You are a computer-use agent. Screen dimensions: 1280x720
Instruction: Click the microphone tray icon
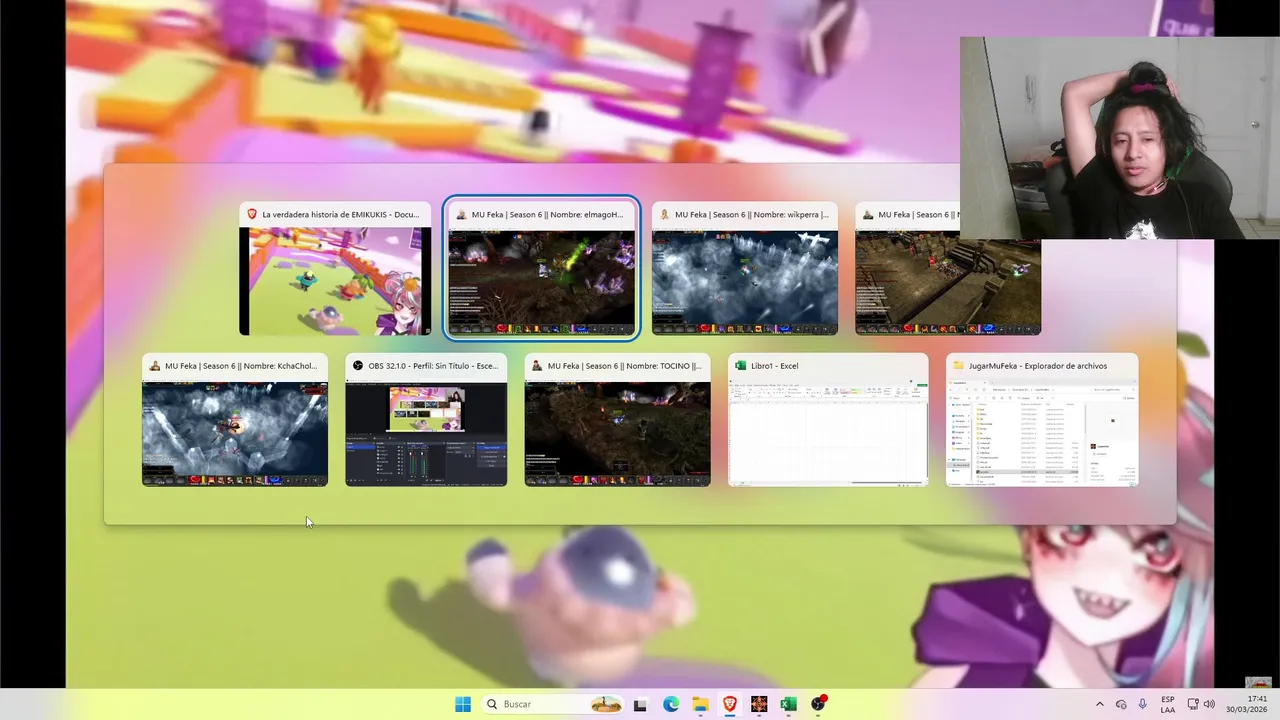(1143, 704)
